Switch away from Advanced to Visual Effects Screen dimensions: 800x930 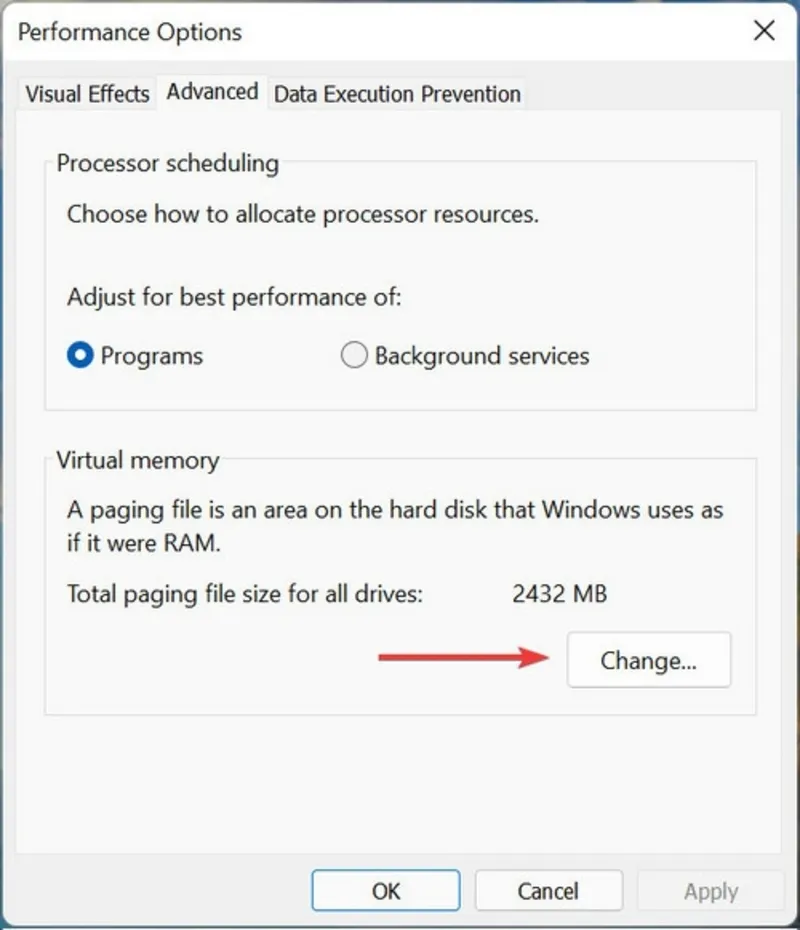(86, 93)
